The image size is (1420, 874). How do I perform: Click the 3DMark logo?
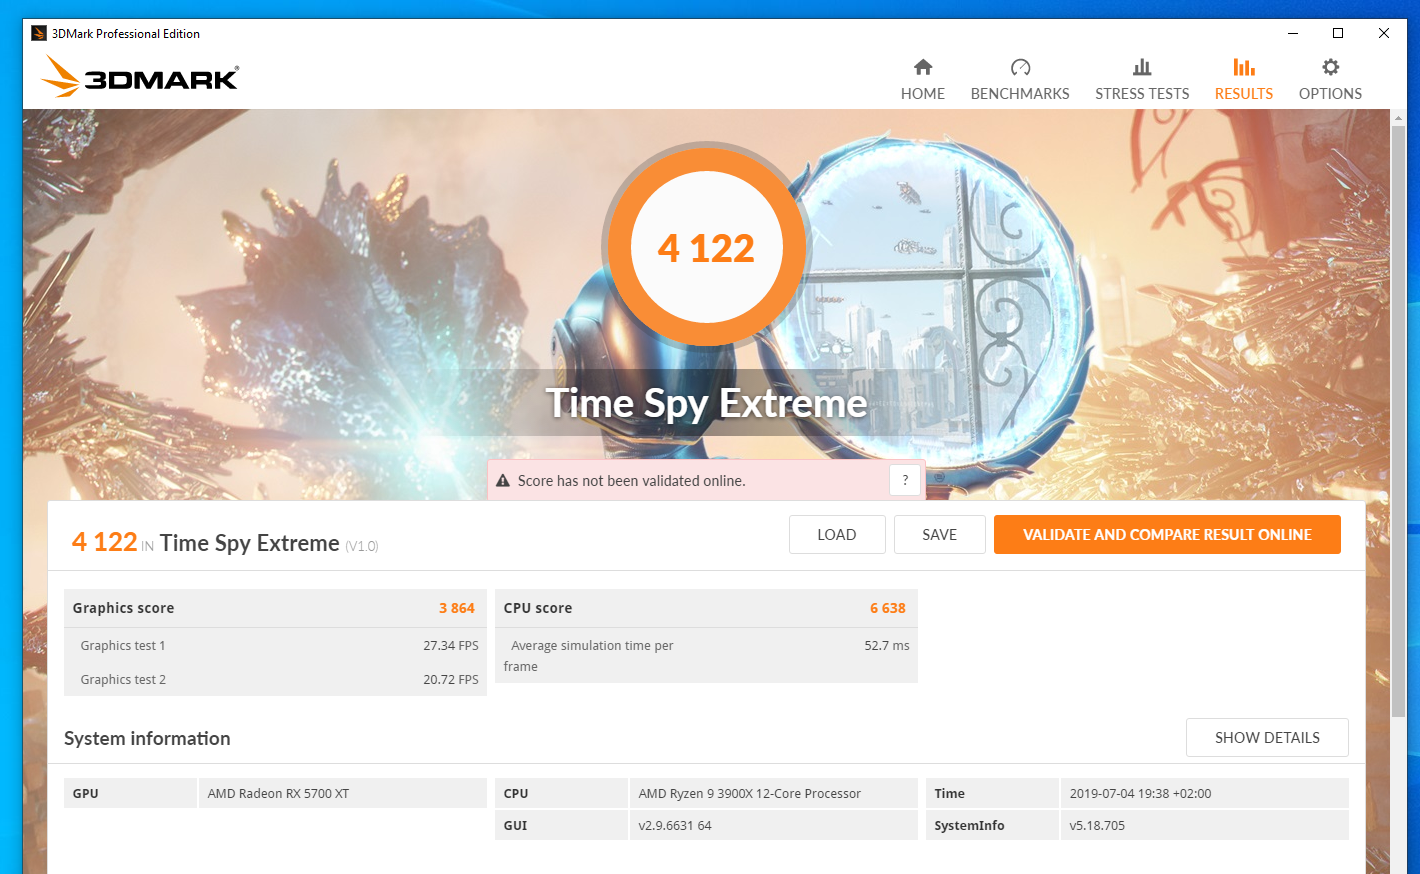(140, 76)
